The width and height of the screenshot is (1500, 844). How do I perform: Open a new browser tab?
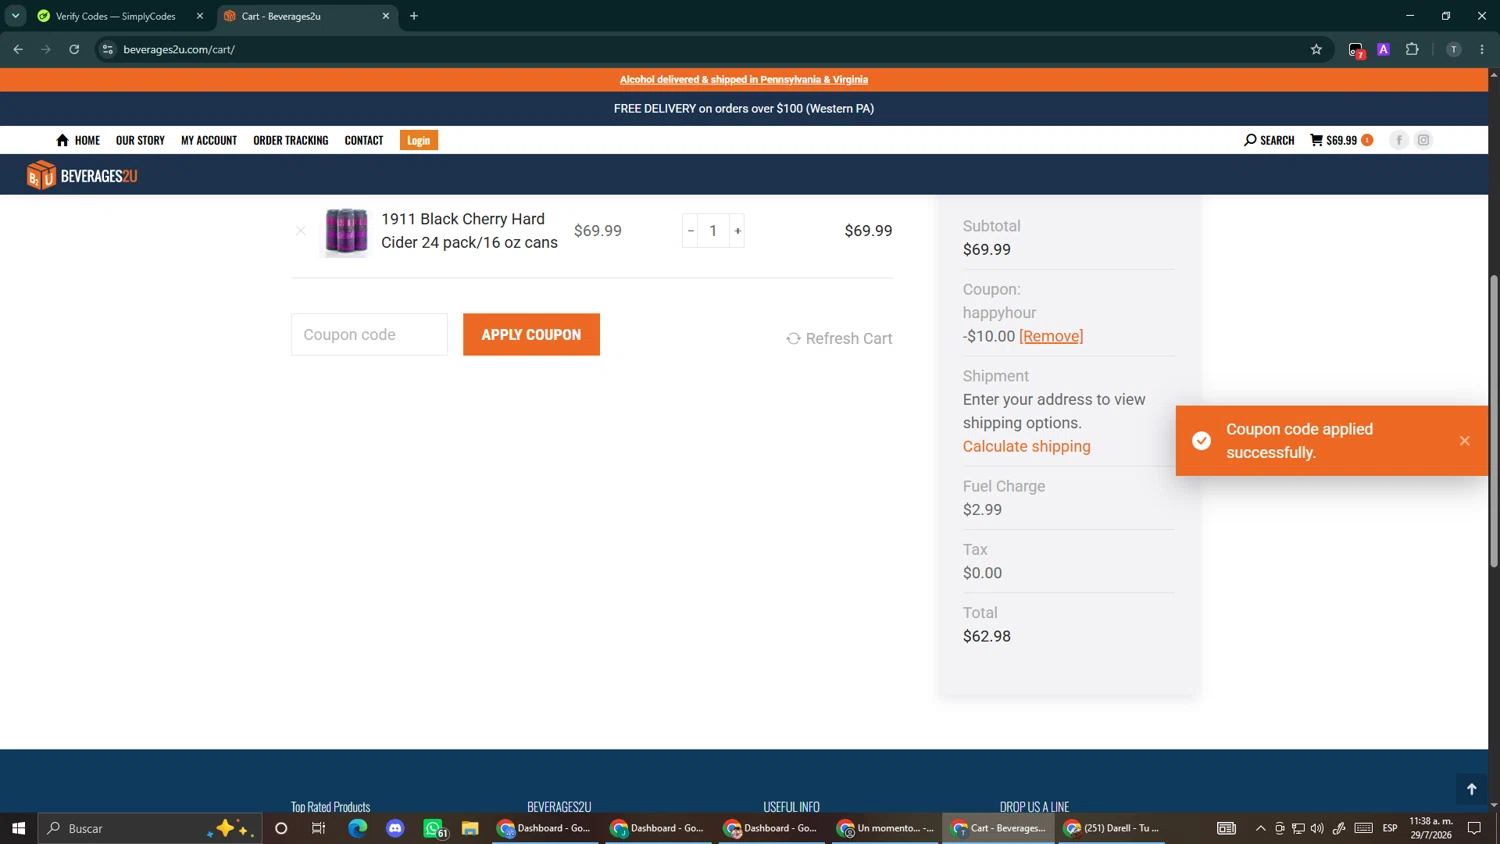[x=414, y=16]
